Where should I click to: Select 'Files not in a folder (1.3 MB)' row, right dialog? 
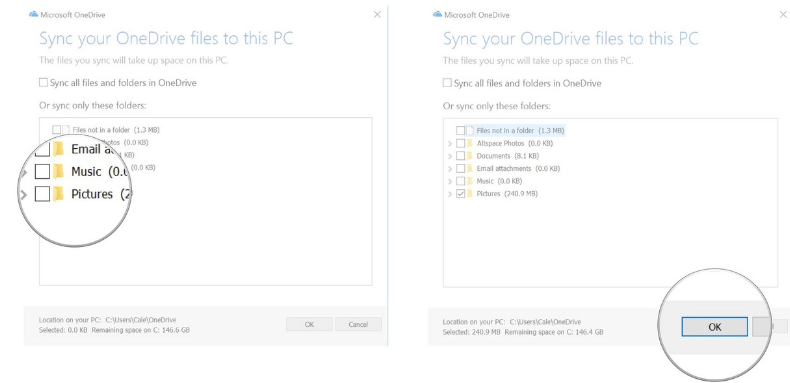[x=516, y=131]
